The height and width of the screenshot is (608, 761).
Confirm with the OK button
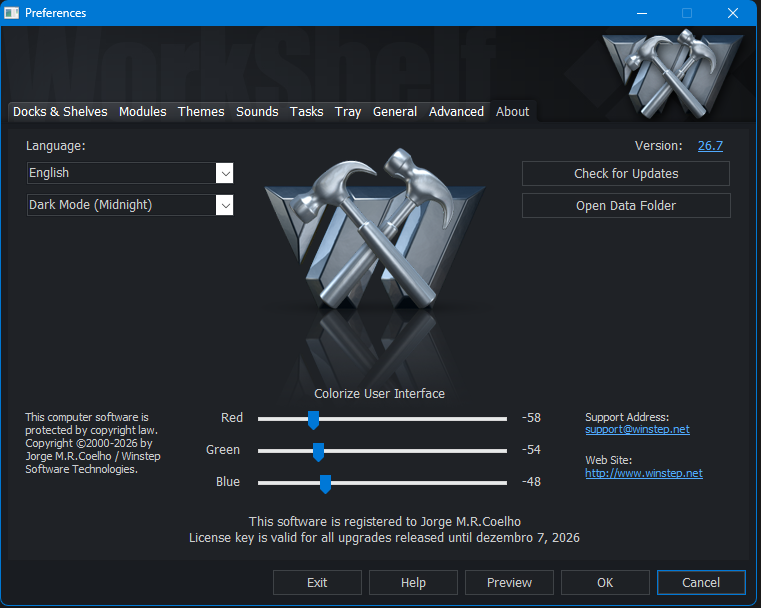click(x=605, y=582)
